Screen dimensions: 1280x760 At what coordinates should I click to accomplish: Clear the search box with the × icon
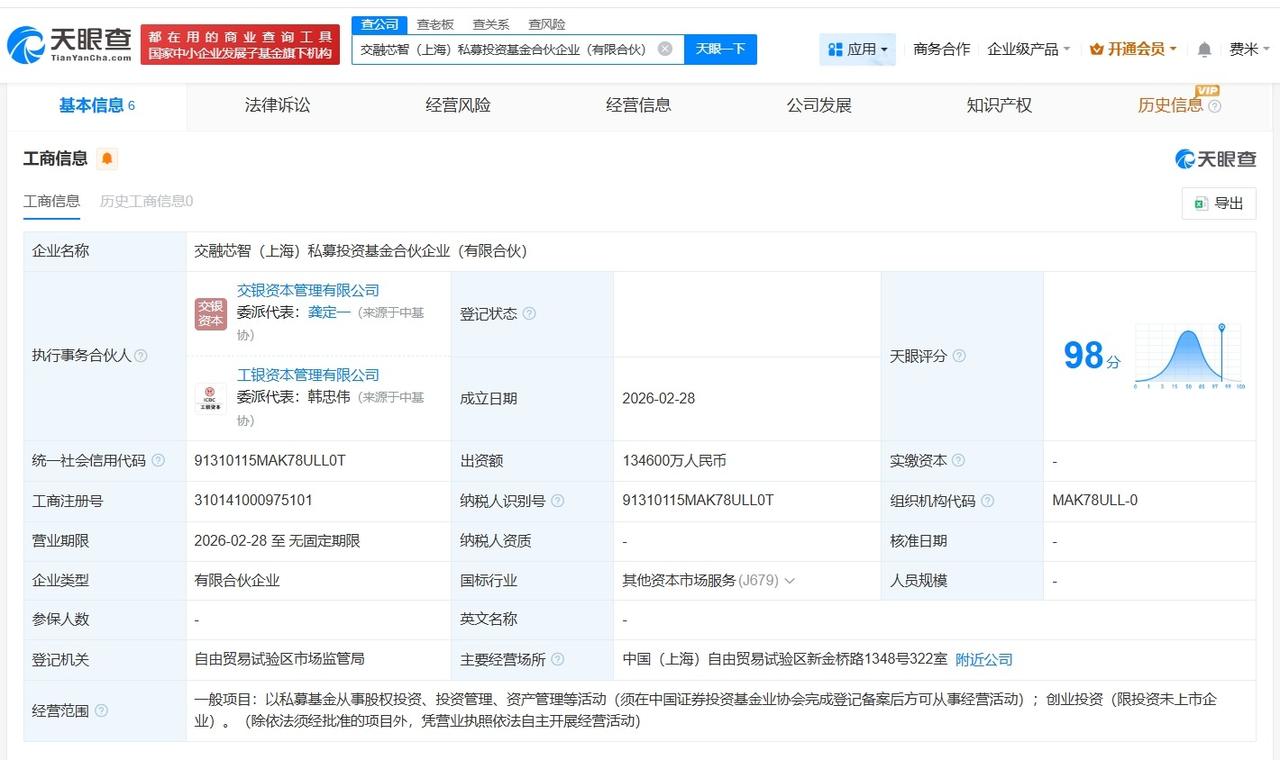[x=663, y=48]
